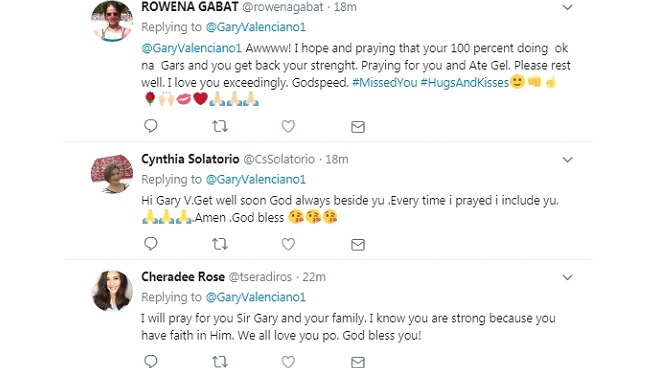The width and height of the screenshot is (660, 368).
Task: Like Cheradee Rose's tweet
Action: pyautogui.click(x=288, y=361)
